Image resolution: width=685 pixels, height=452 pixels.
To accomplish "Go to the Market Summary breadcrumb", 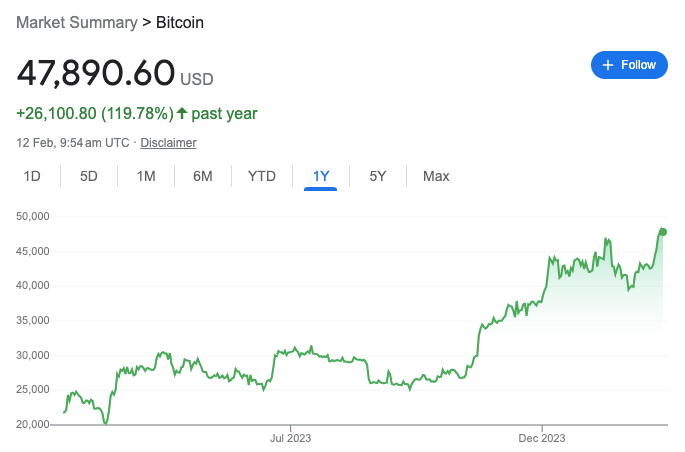I will pos(77,22).
